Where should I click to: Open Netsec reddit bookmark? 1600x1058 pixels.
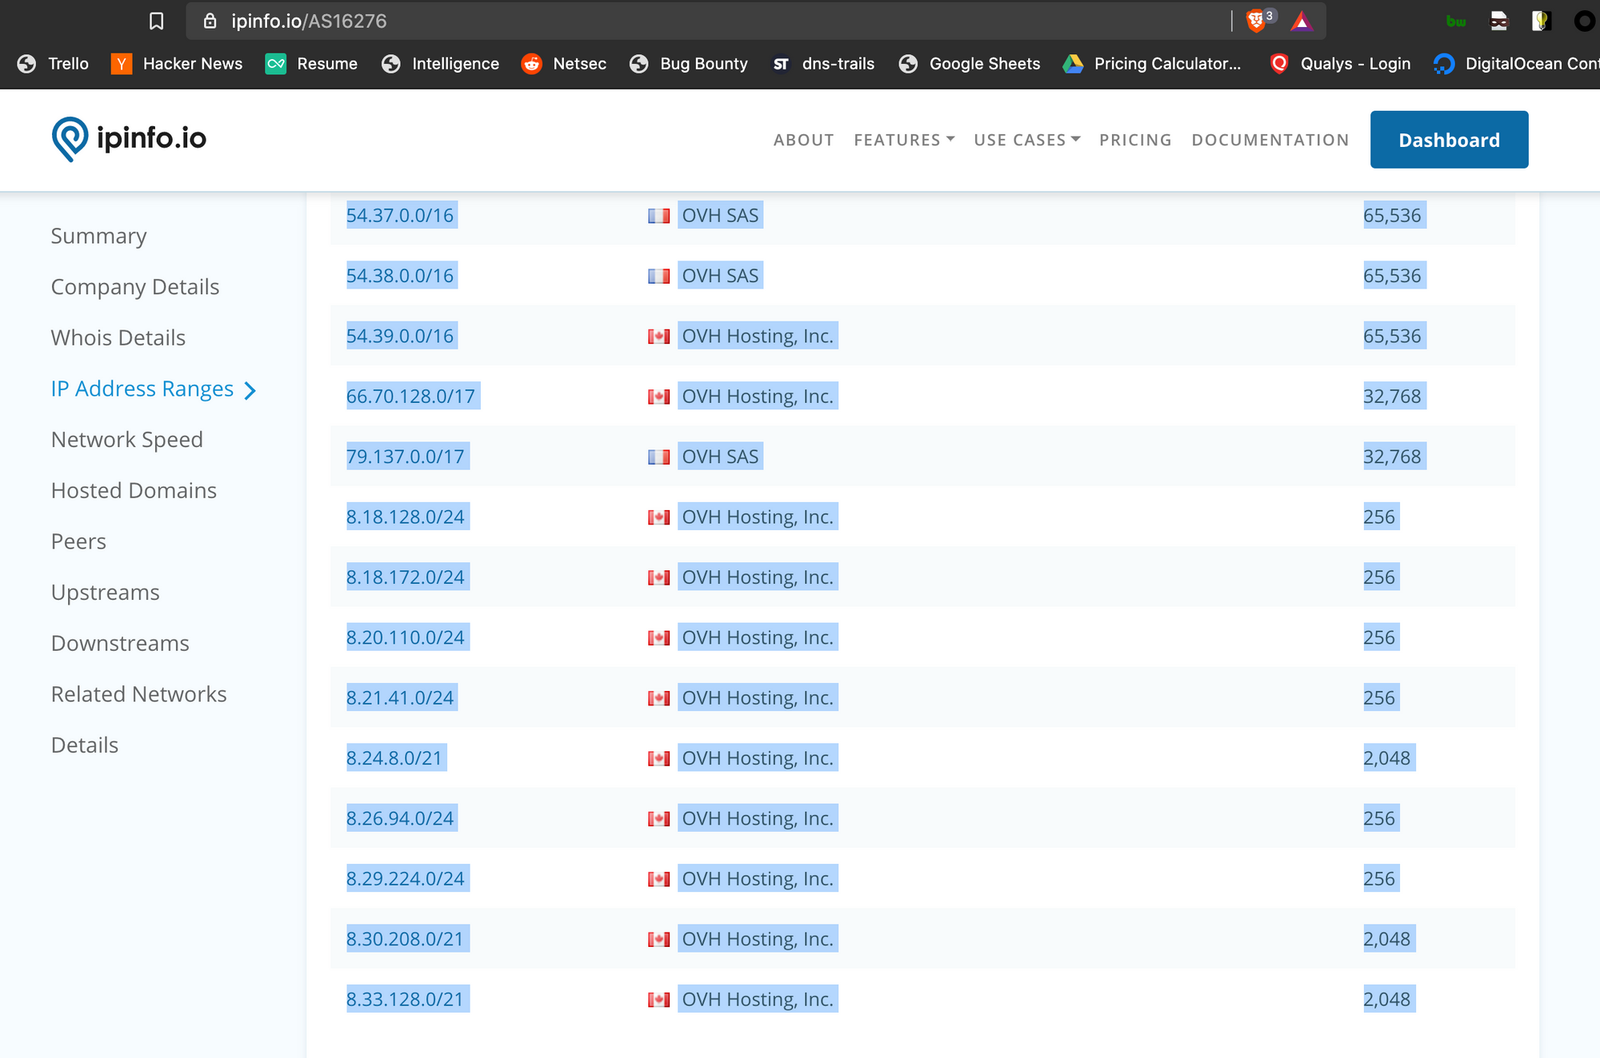point(564,64)
